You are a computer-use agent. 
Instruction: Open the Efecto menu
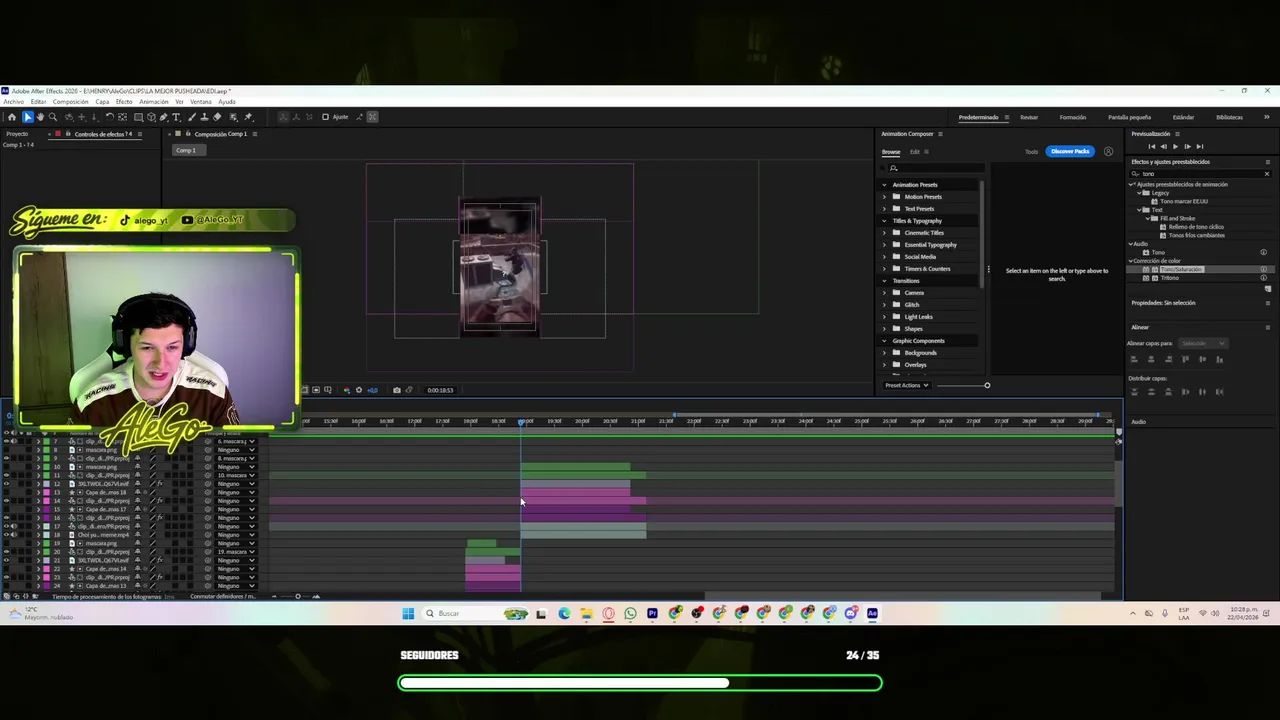coord(124,101)
